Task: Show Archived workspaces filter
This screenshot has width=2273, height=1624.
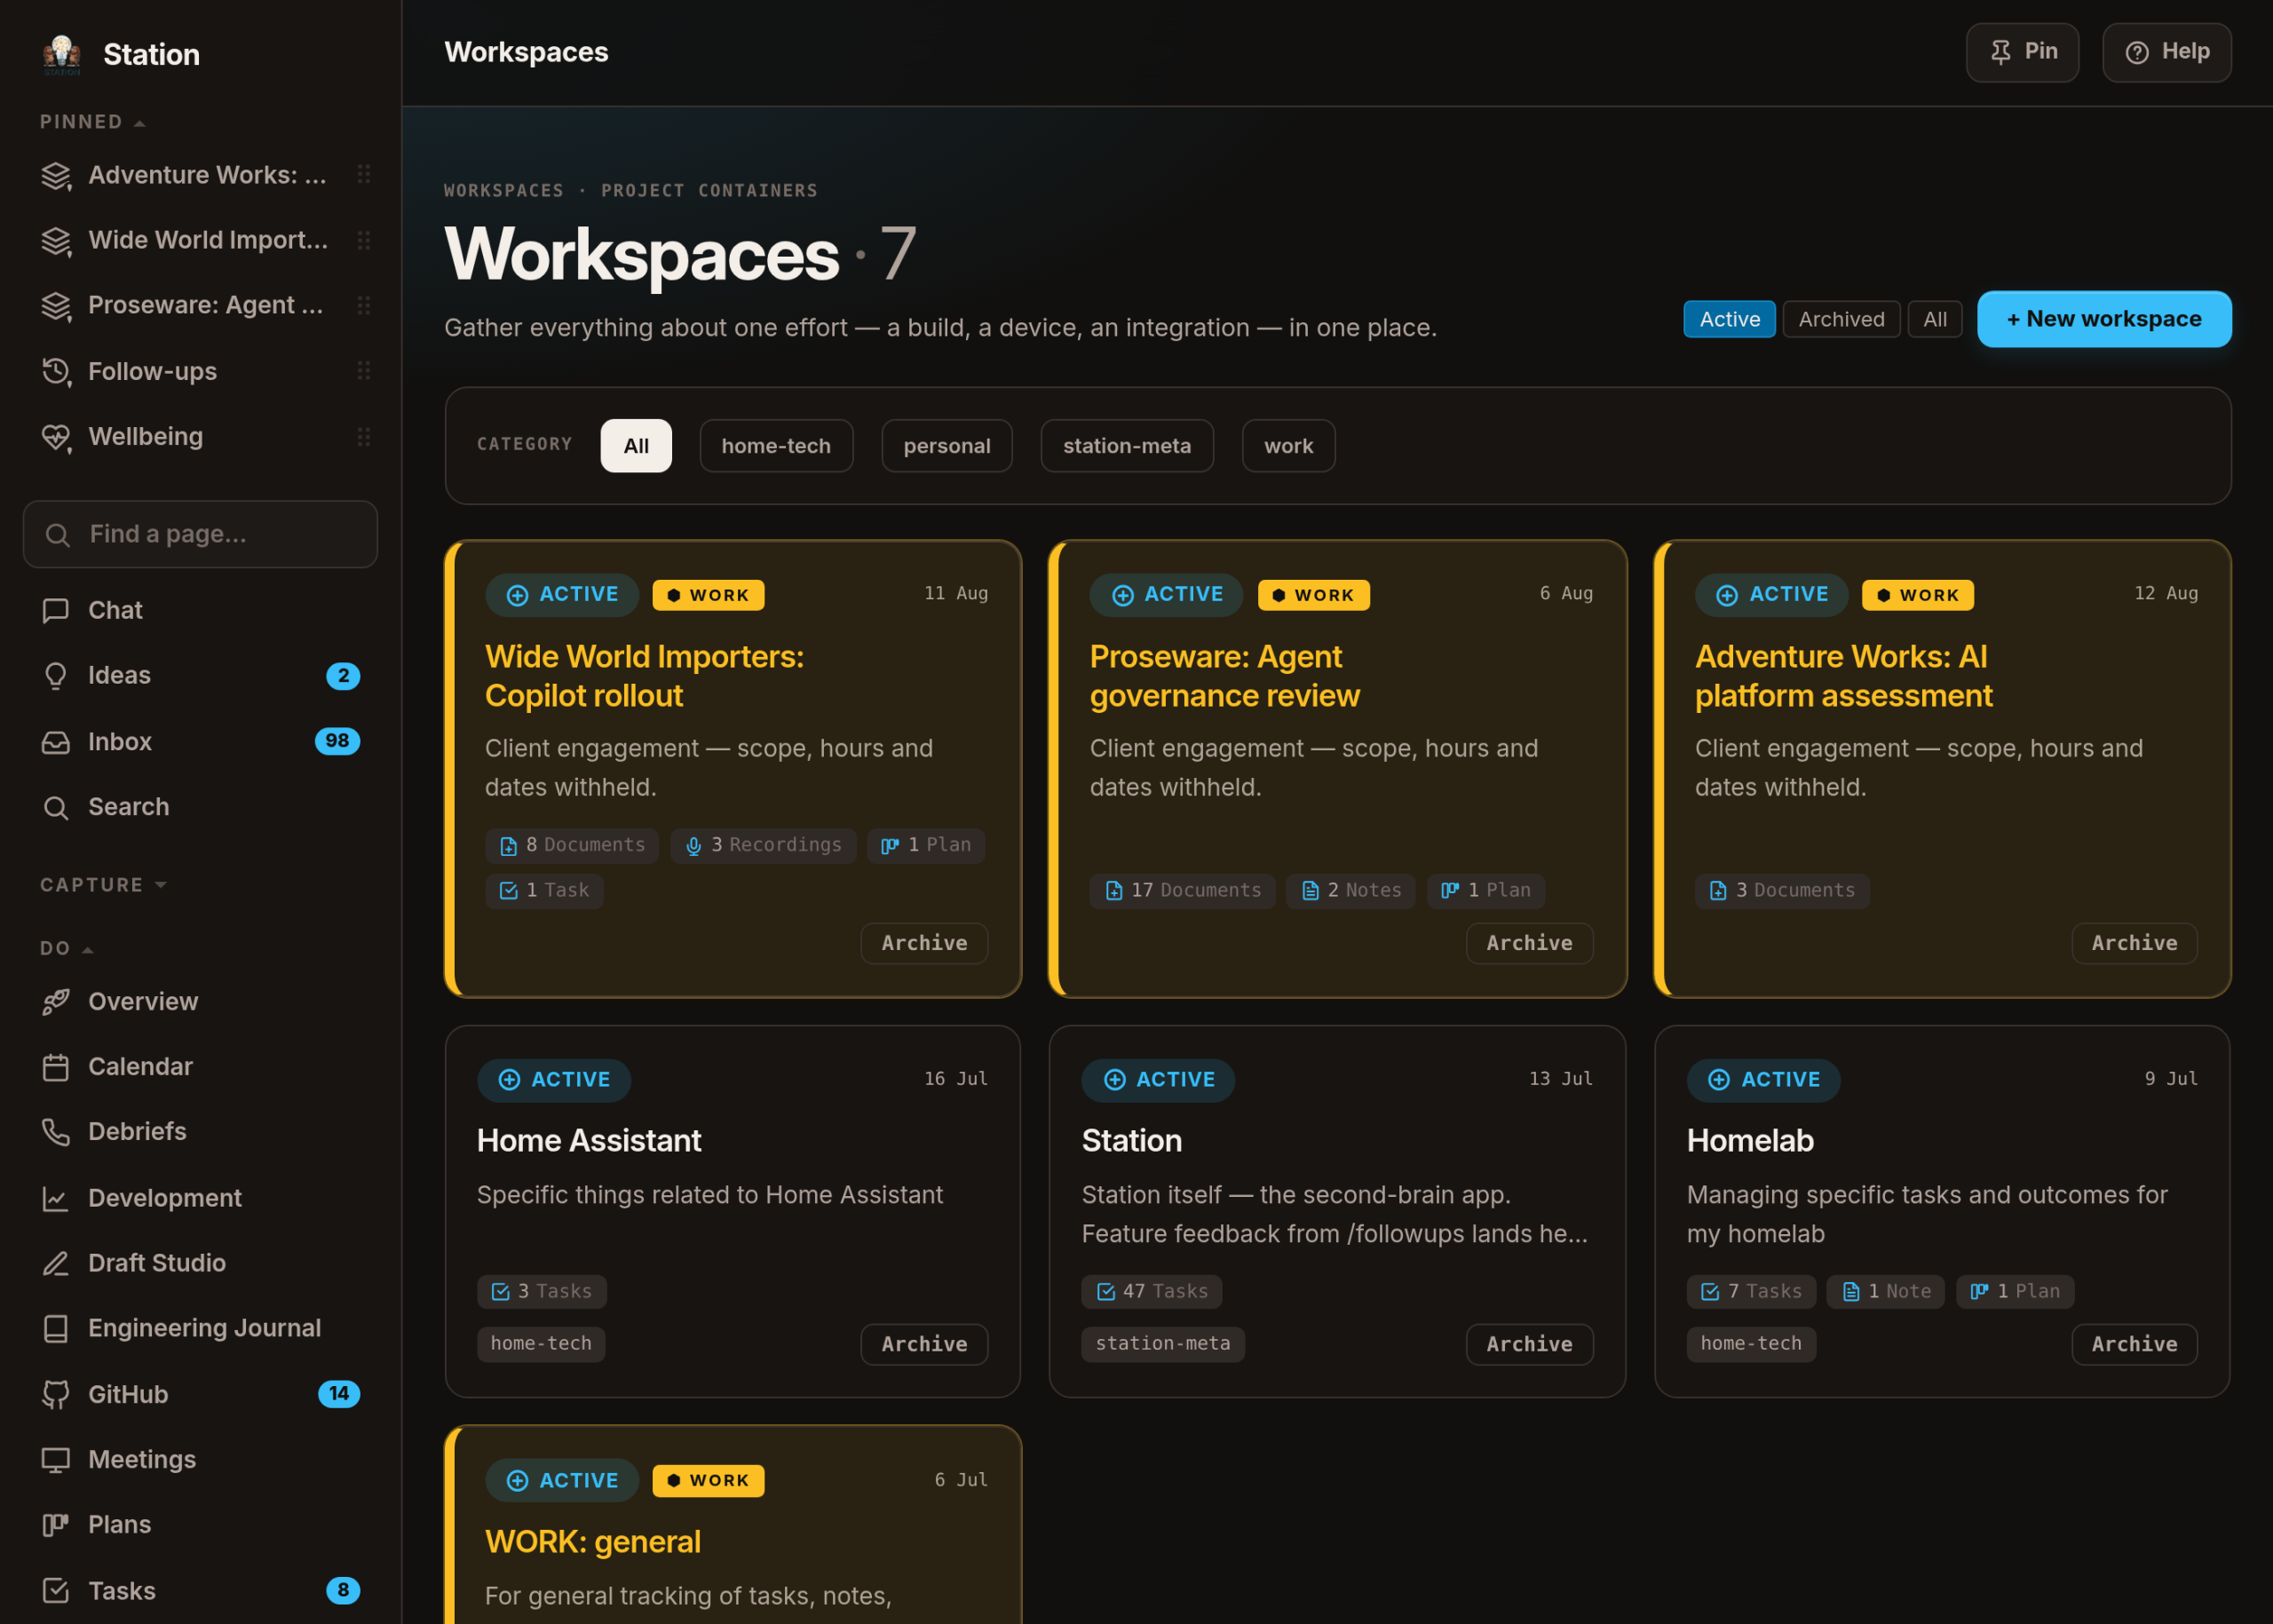Action: tap(1841, 319)
